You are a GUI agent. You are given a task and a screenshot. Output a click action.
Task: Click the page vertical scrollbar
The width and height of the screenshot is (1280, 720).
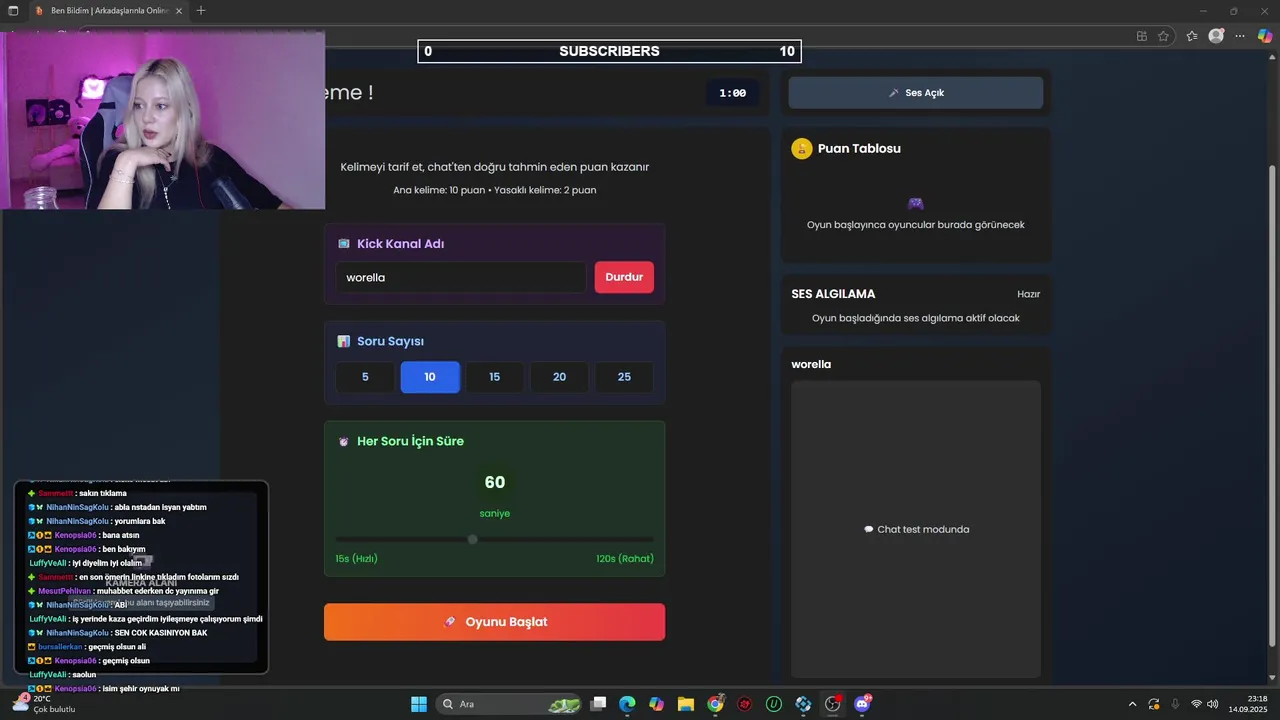pos(1273,405)
